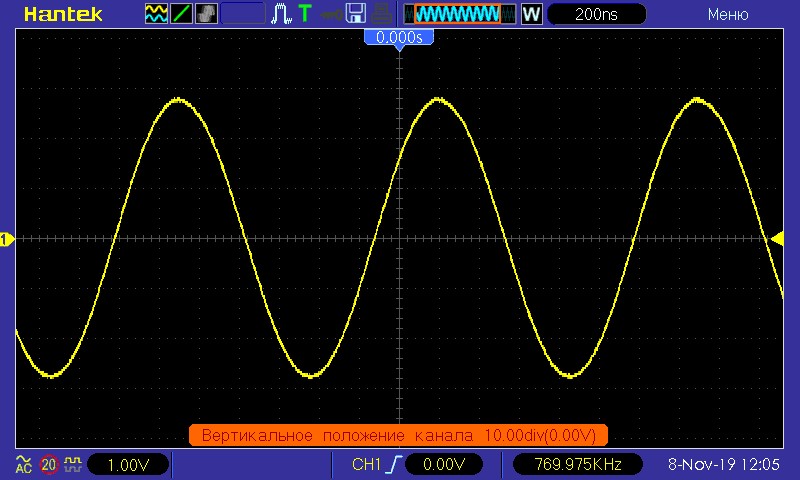Click the AC coupling icon
Screen dimensions: 800x480
point(23,464)
